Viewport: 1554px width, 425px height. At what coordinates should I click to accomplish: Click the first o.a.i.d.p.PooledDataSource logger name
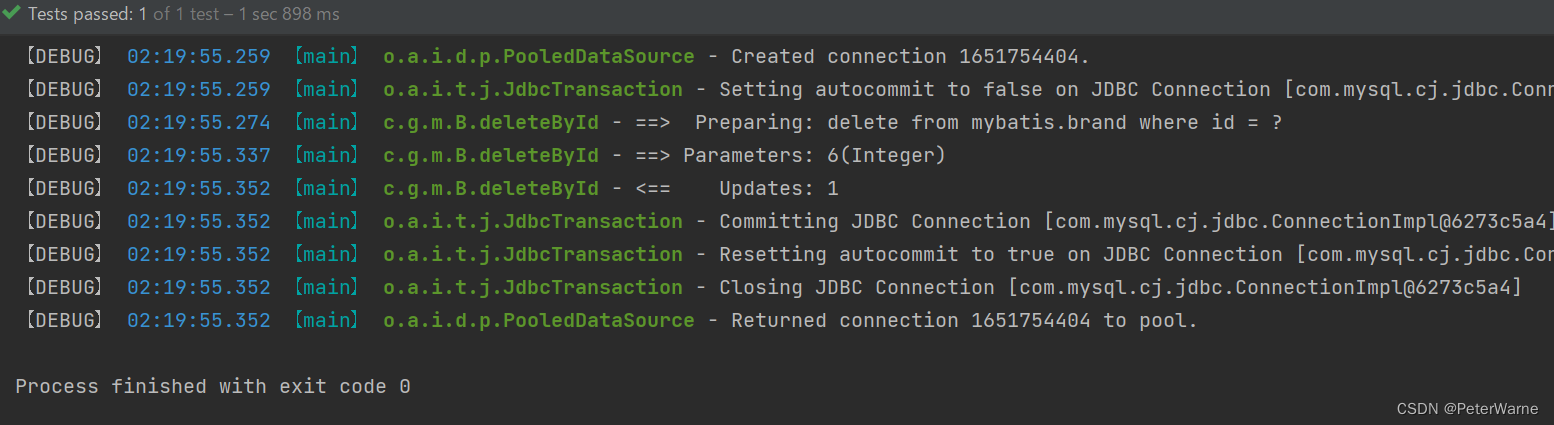point(538,56)
